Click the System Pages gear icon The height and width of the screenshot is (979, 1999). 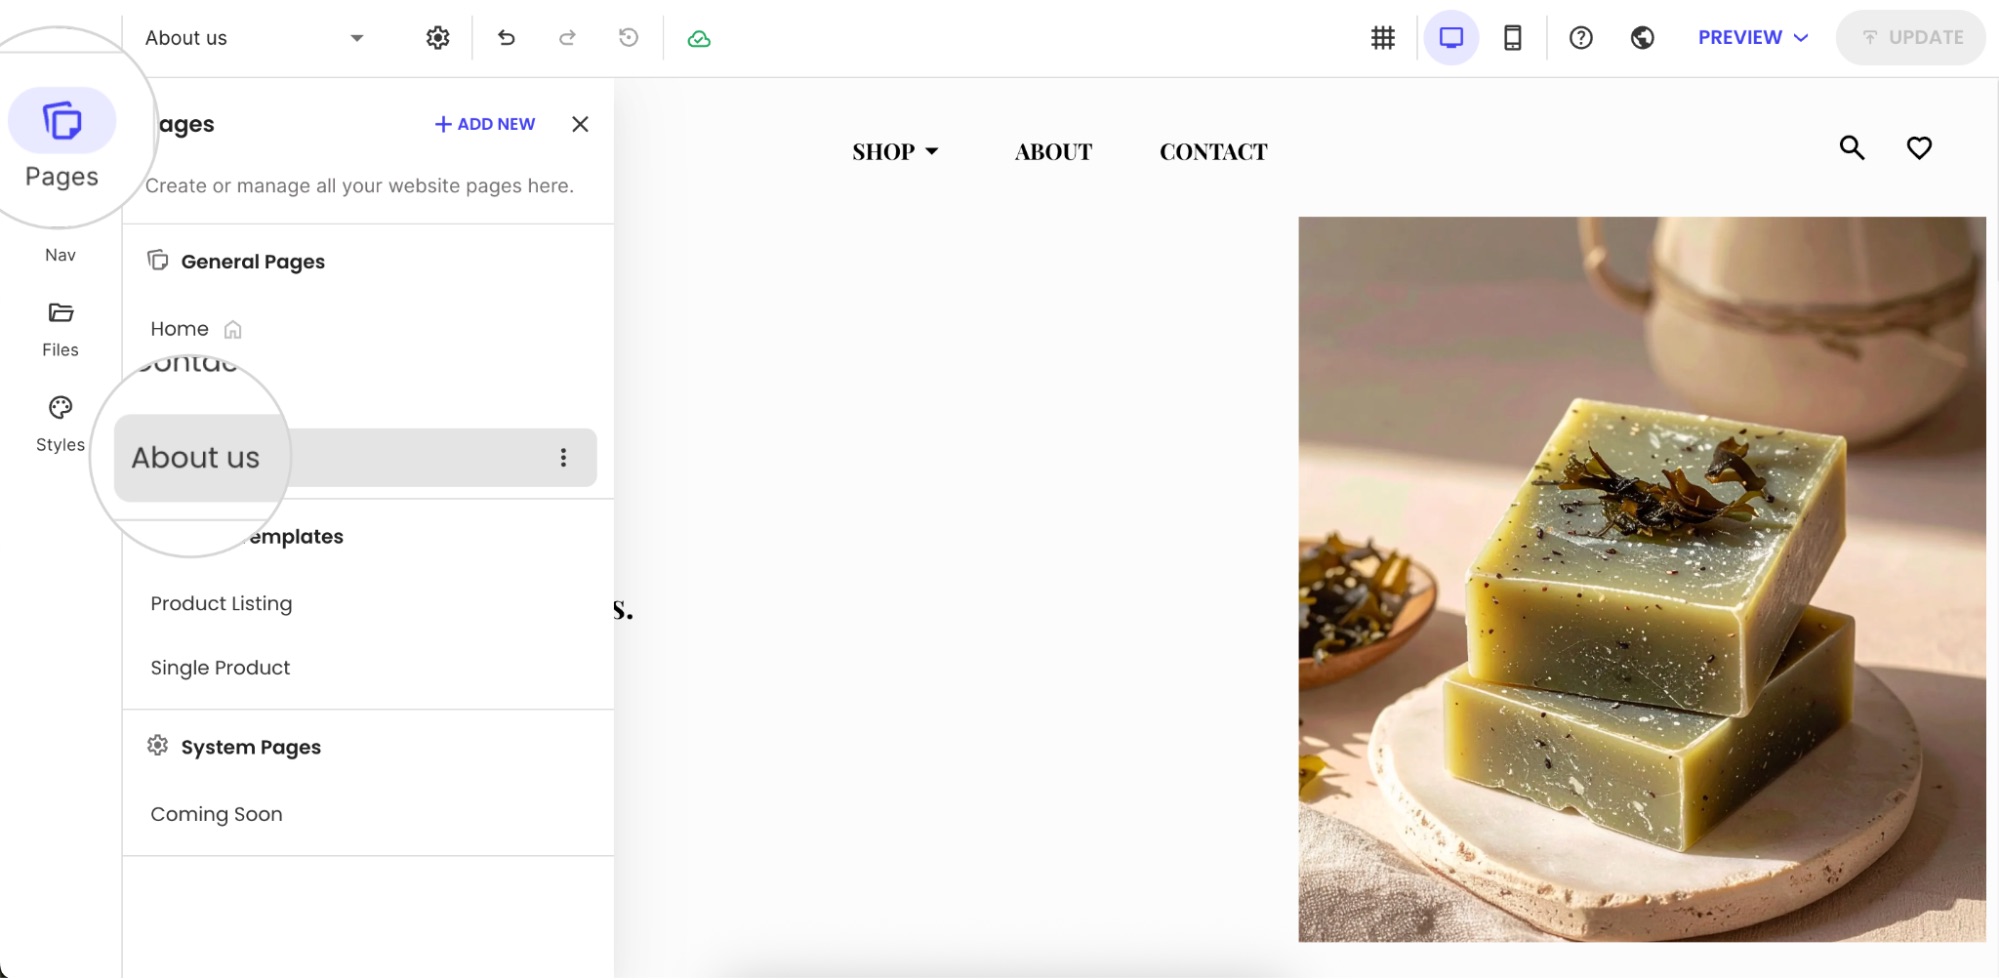[x=157, y=746]
